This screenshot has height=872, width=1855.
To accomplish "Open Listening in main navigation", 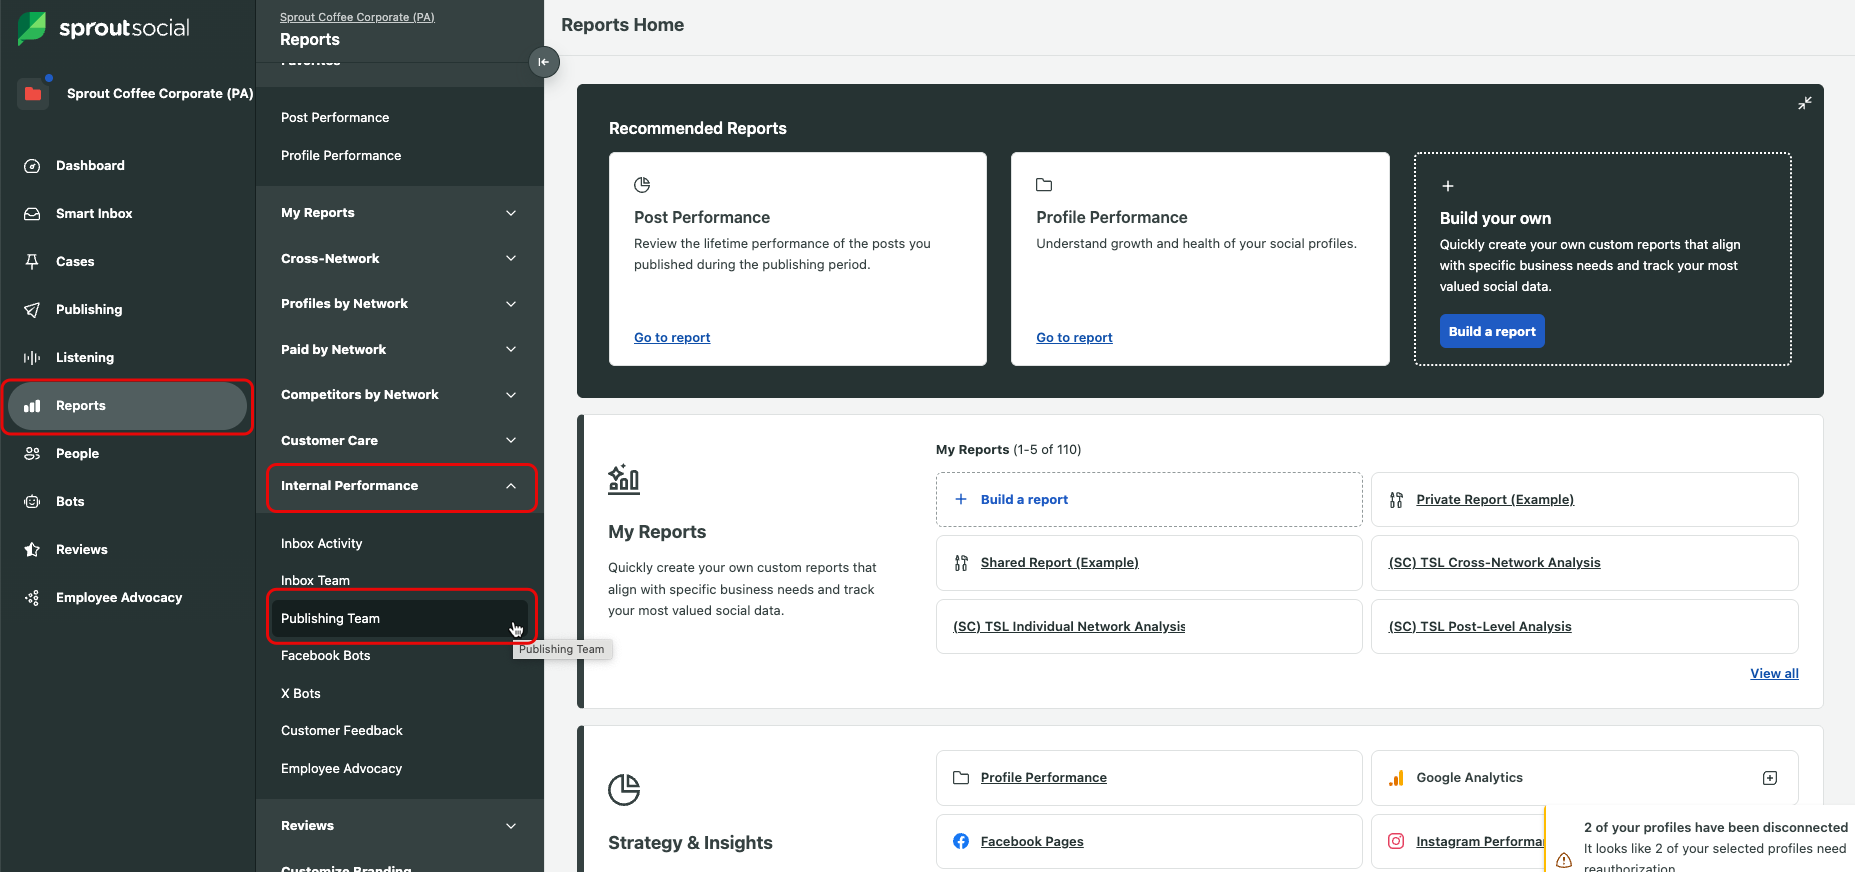I will click(x=85, y=358).
